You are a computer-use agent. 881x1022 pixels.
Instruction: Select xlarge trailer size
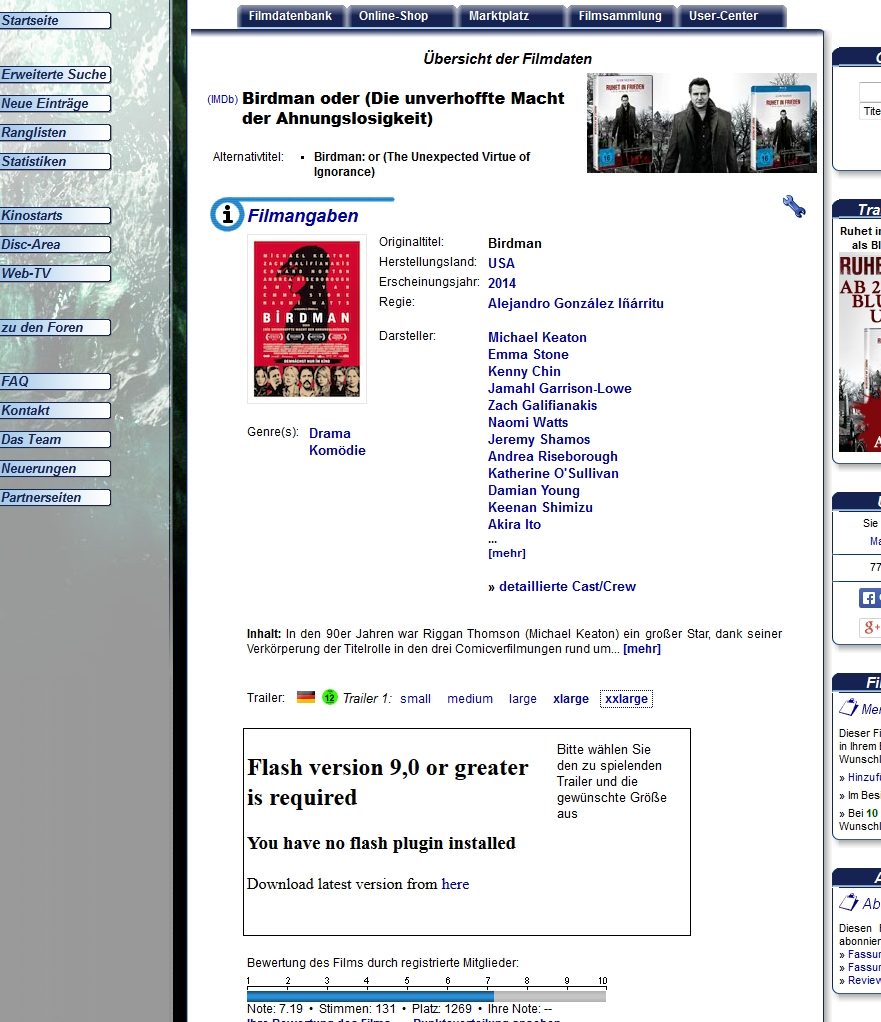[571, 699]
